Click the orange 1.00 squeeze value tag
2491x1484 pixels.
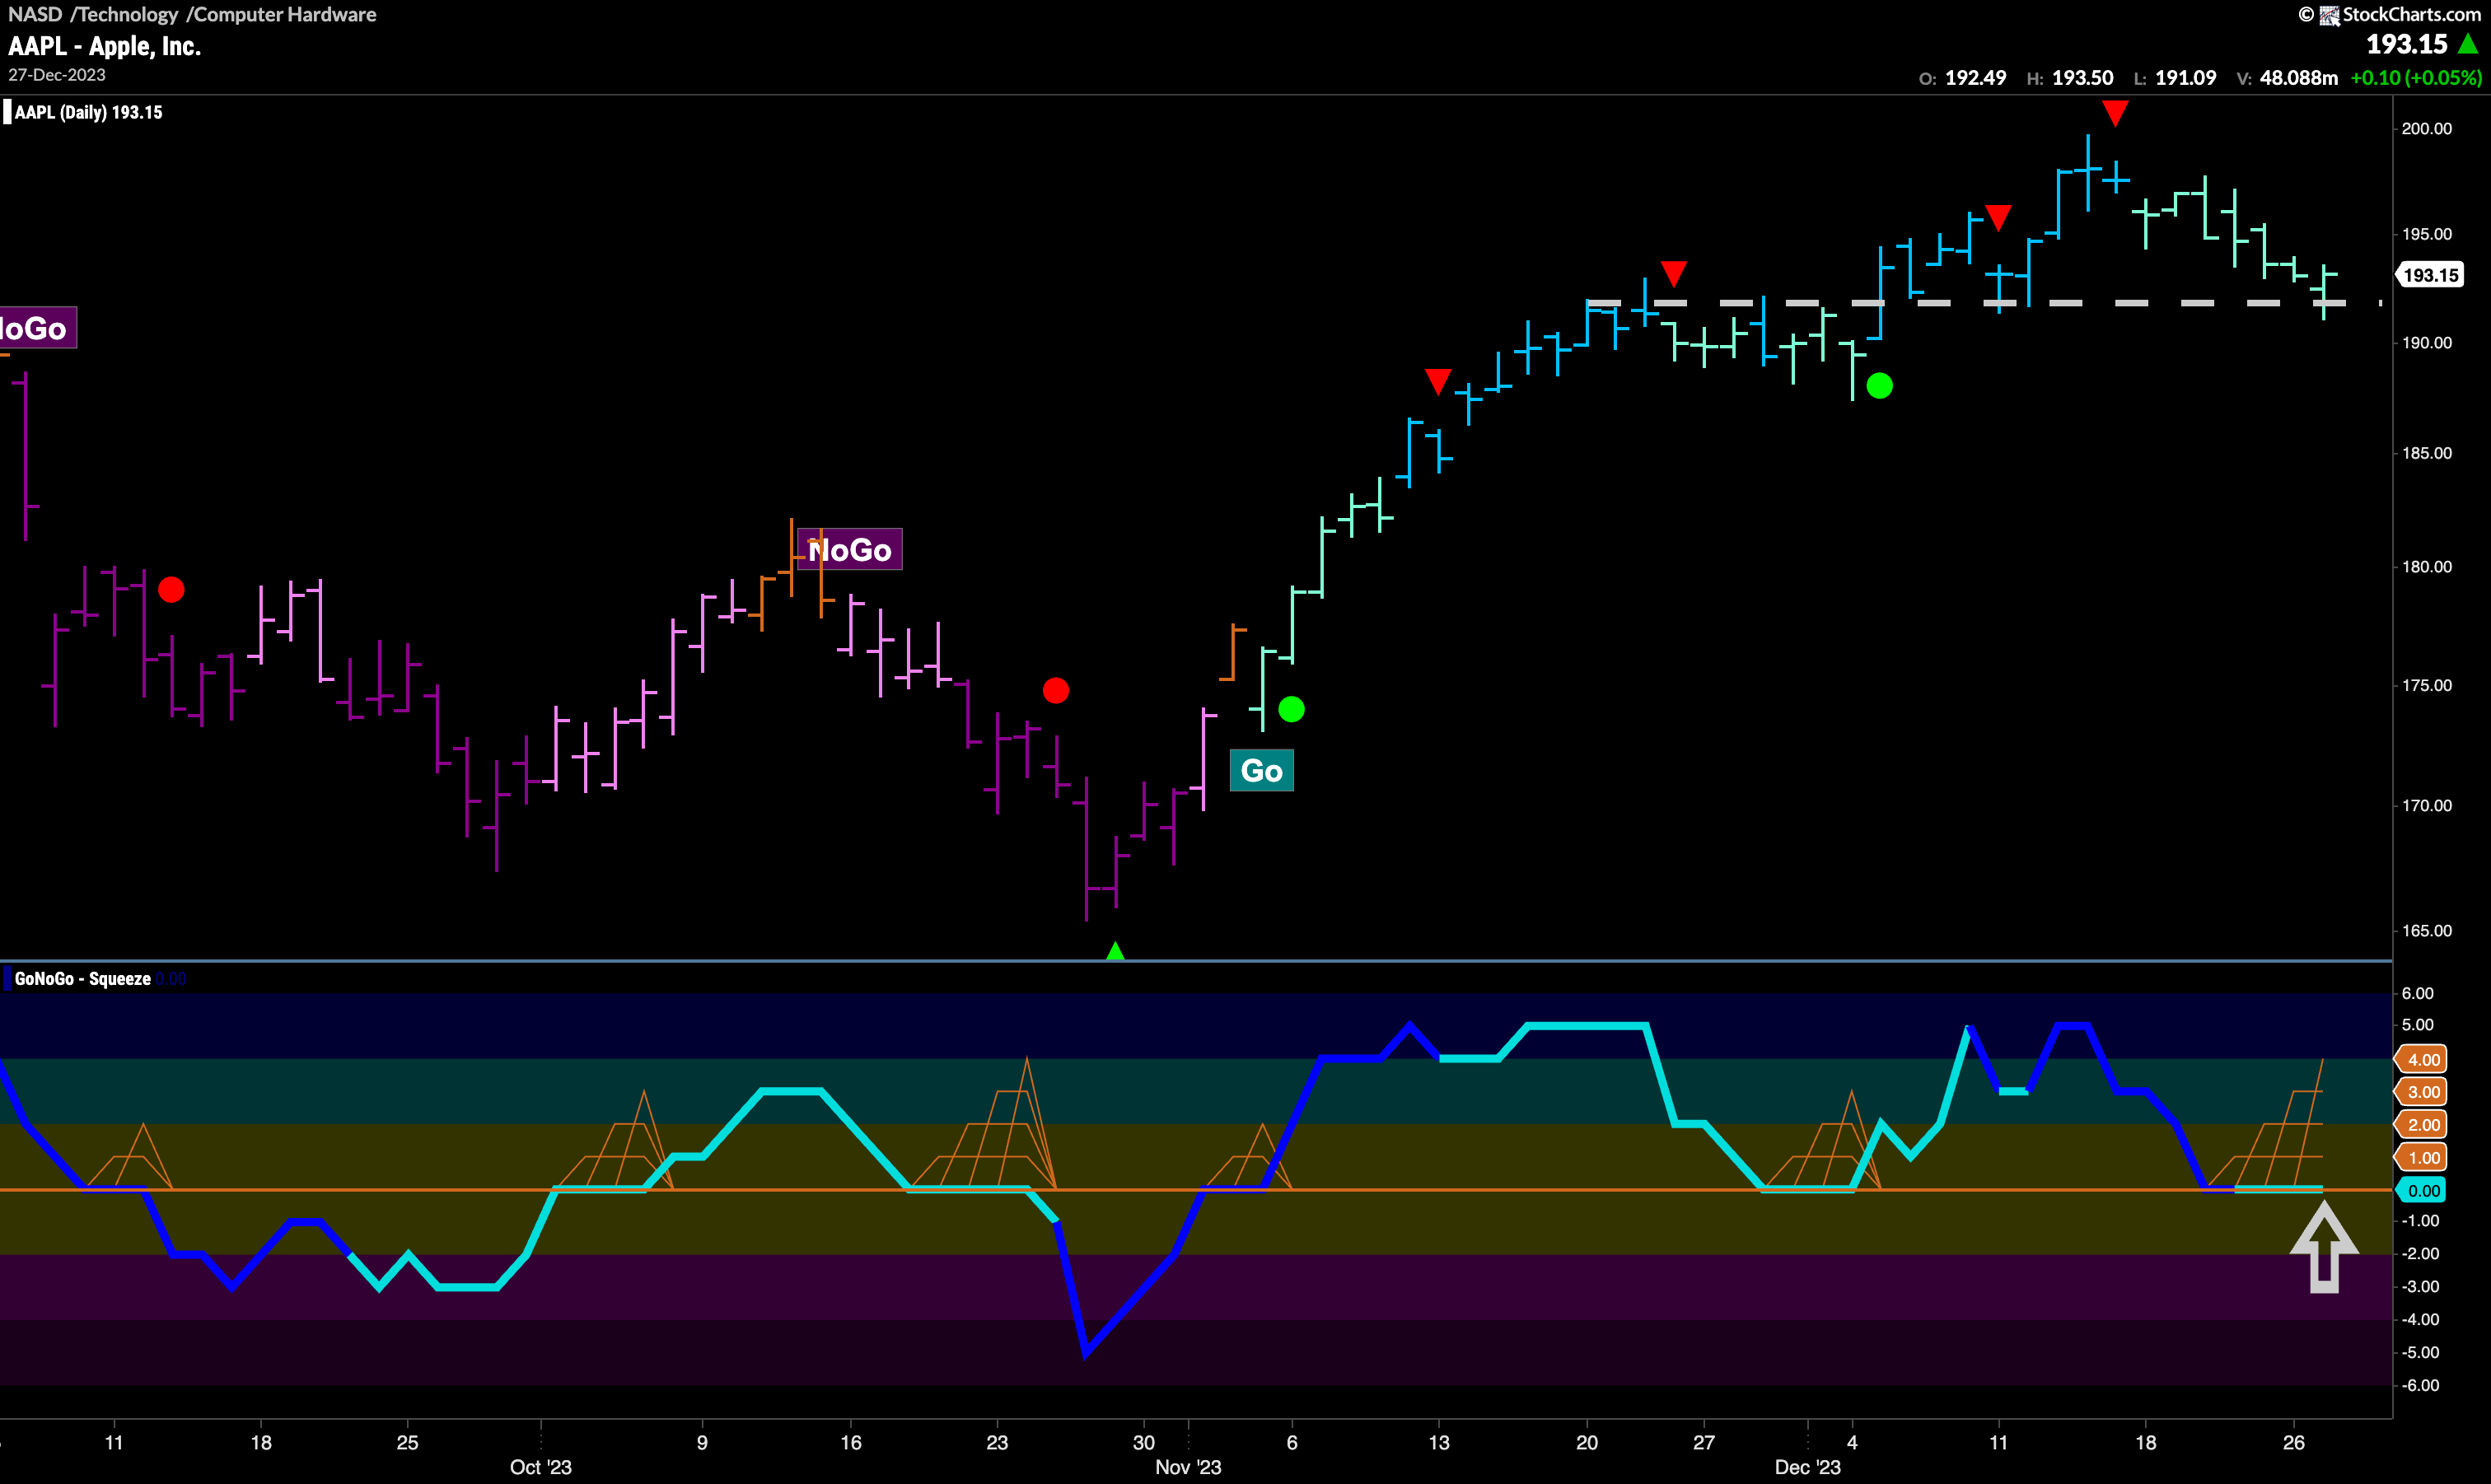pos(2422,1157)
